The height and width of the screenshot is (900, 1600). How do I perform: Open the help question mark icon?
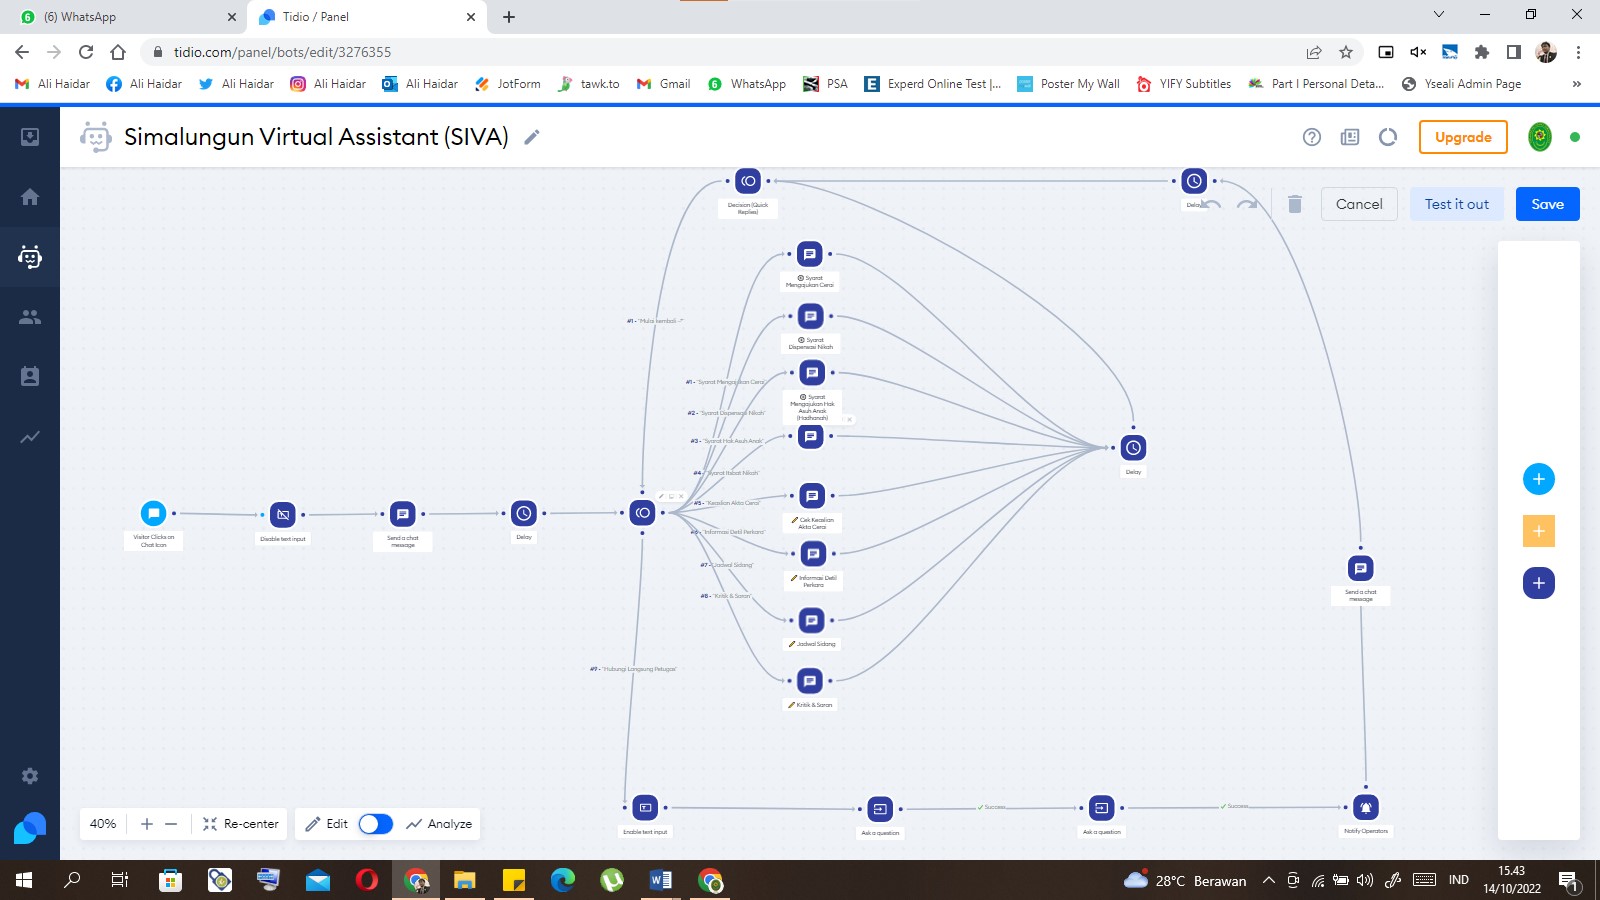(1312, 137)
